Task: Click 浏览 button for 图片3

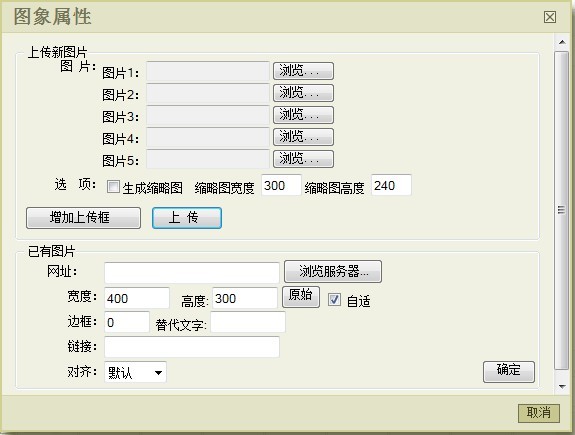Action: [303, 115]
